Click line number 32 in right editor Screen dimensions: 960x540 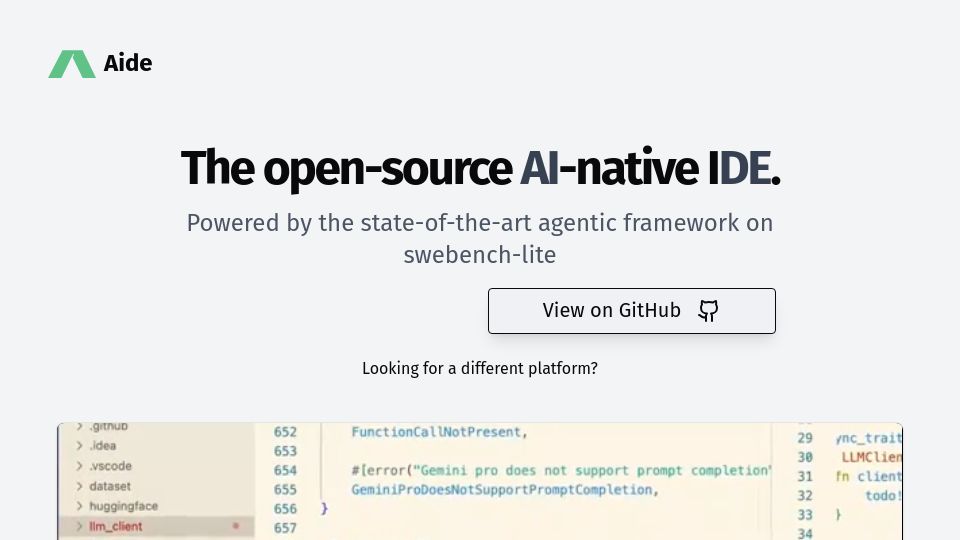[805, 496]
